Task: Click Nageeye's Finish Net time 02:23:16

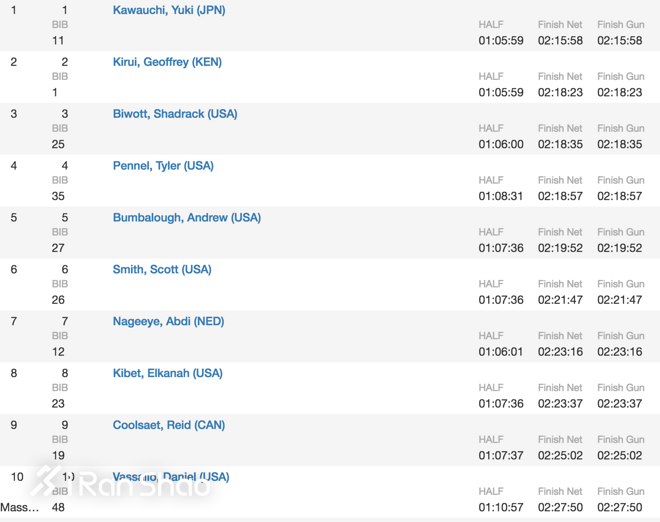Action: 560,353
